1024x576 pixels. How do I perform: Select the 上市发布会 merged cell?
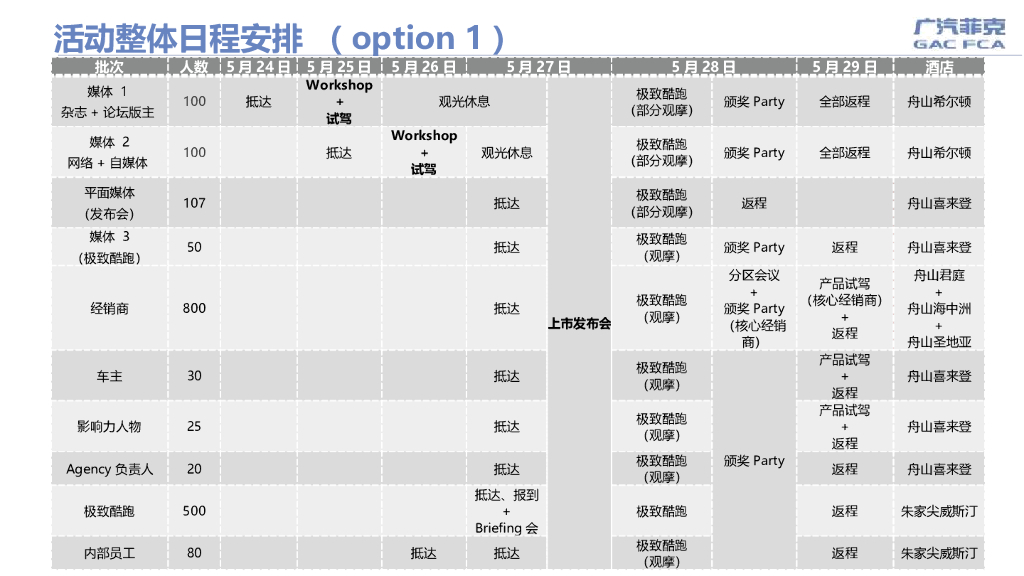579,323
